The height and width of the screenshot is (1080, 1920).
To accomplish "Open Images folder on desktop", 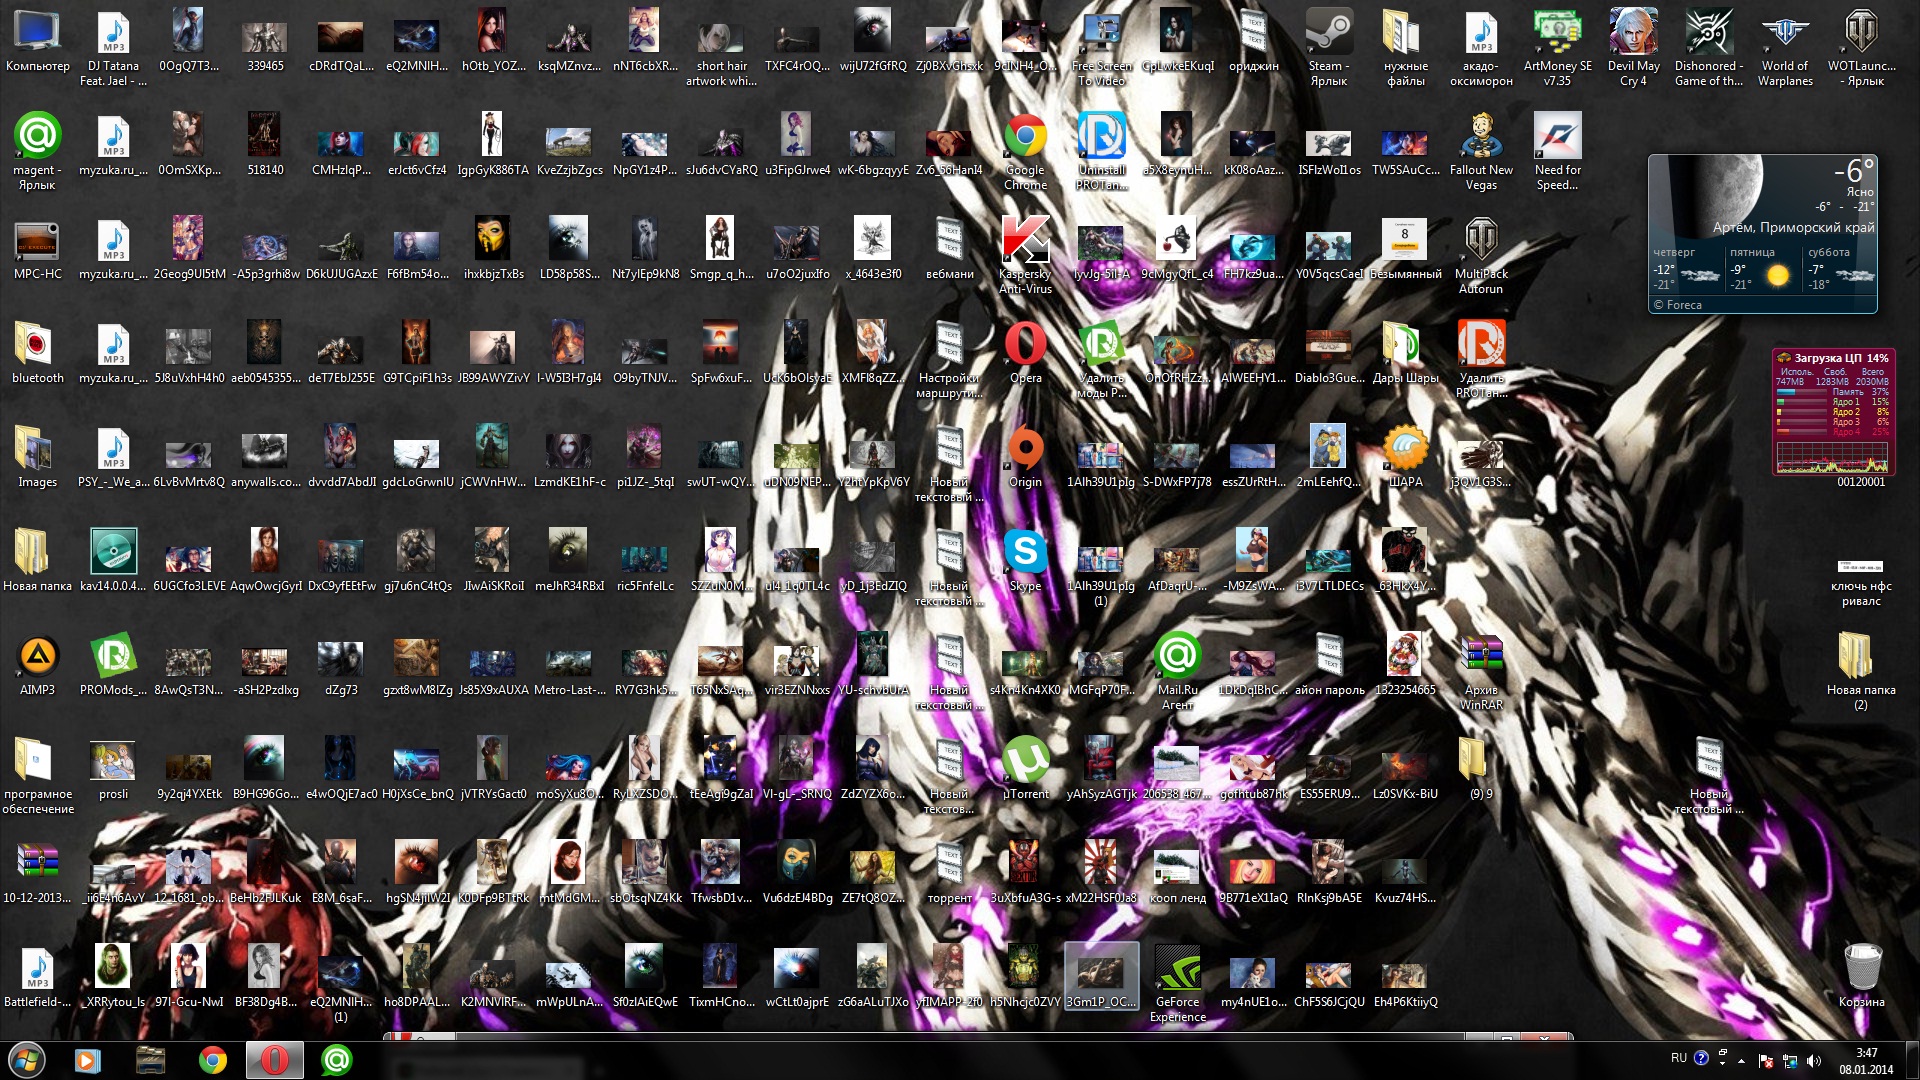I will tap(38, 457).
